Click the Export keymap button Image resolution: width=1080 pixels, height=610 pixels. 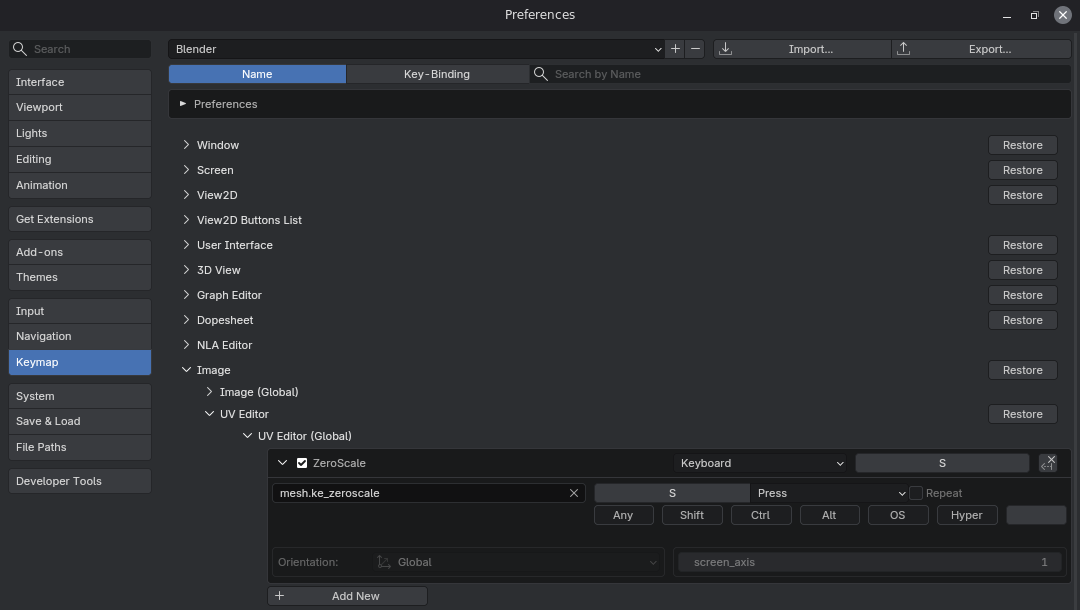981,49
